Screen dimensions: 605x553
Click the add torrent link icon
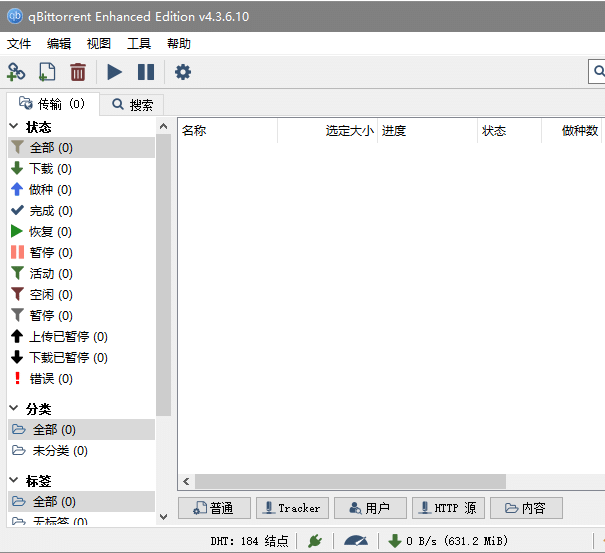pos(16,72)
